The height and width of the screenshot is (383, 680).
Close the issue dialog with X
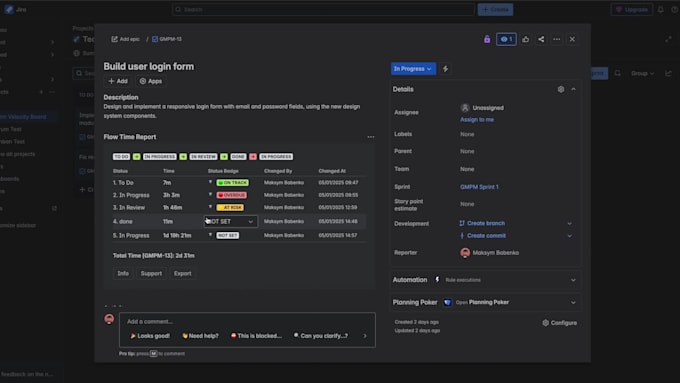coord(572,39)
